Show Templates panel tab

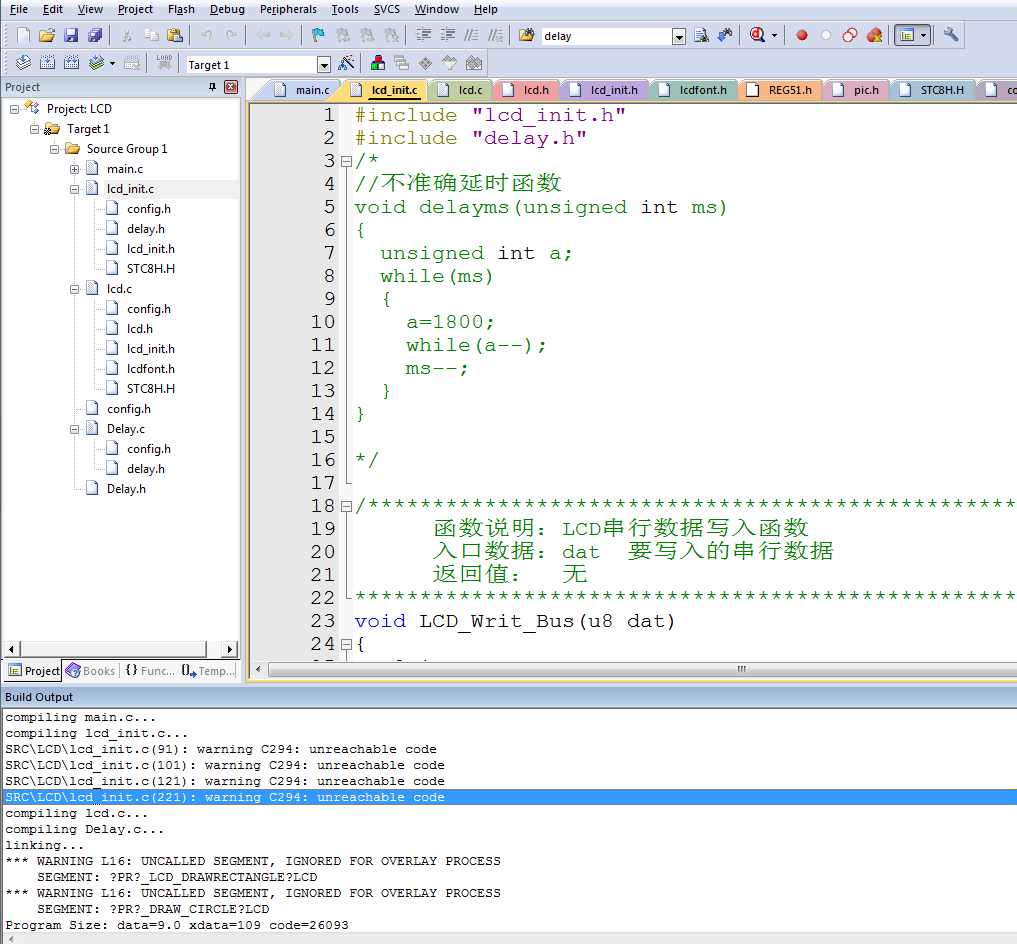point(208,671)
